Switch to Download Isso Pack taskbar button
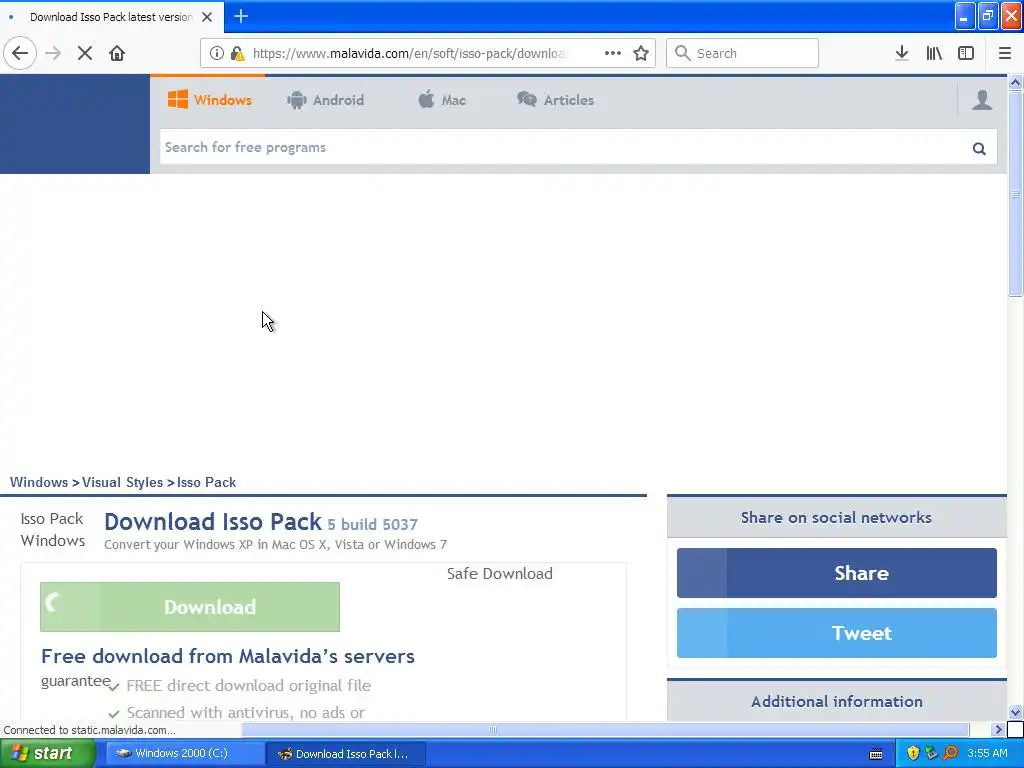 345,754
